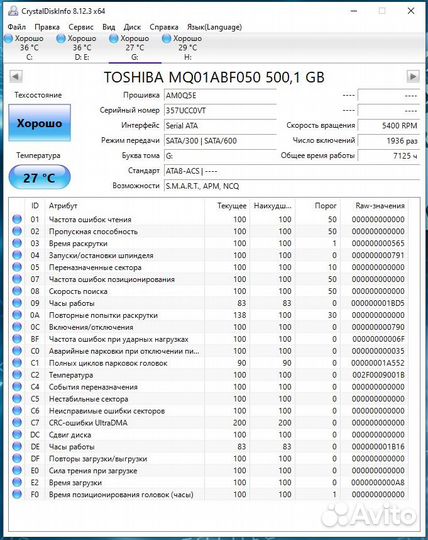Select disk G: tab at 27 °C
The image size is (428, 540).
pyautogui.click(x=135, y=48)
